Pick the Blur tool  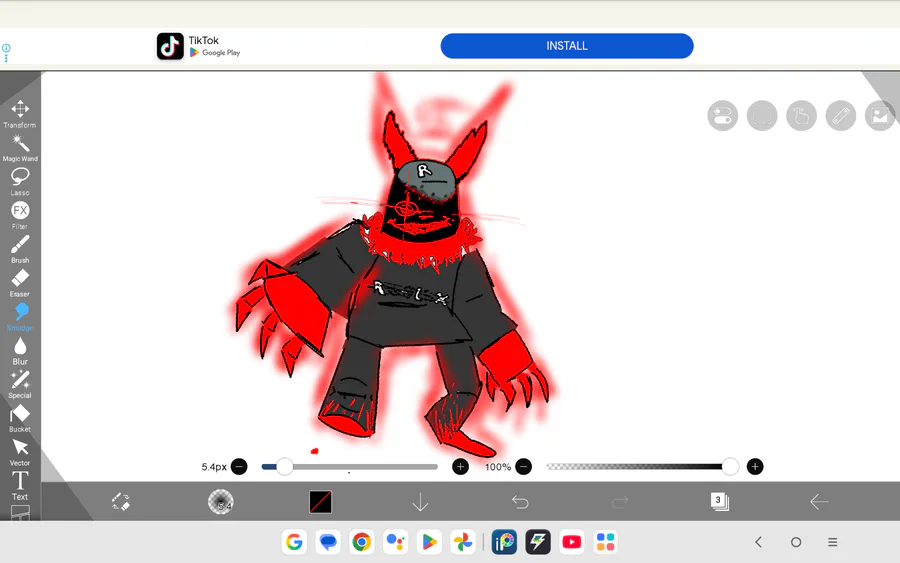pyautogui.click(x=20, y=351)
